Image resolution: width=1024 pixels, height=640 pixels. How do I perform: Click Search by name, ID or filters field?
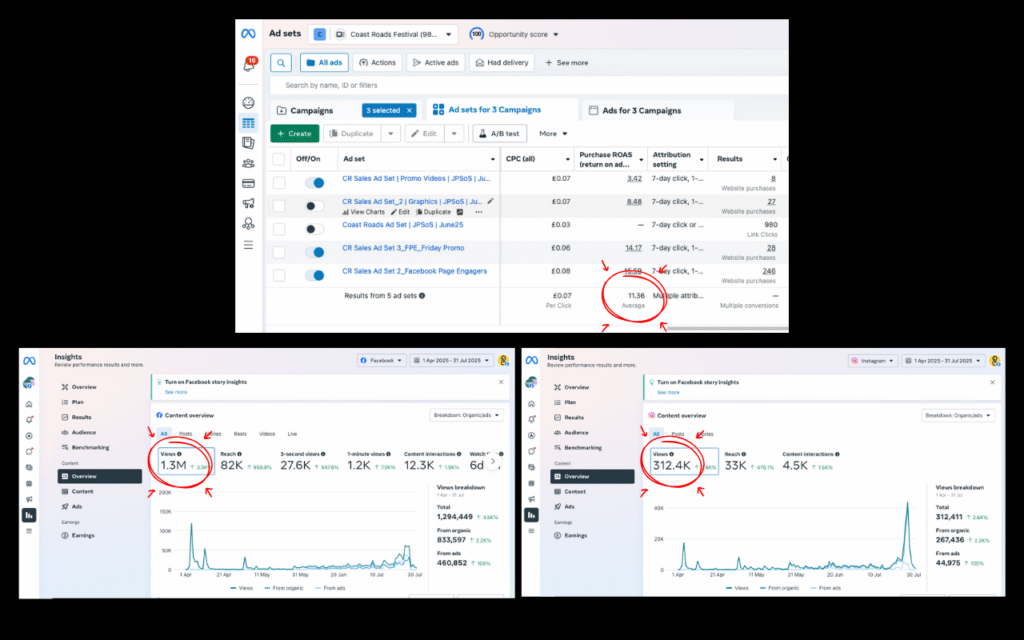pos(529,86)
